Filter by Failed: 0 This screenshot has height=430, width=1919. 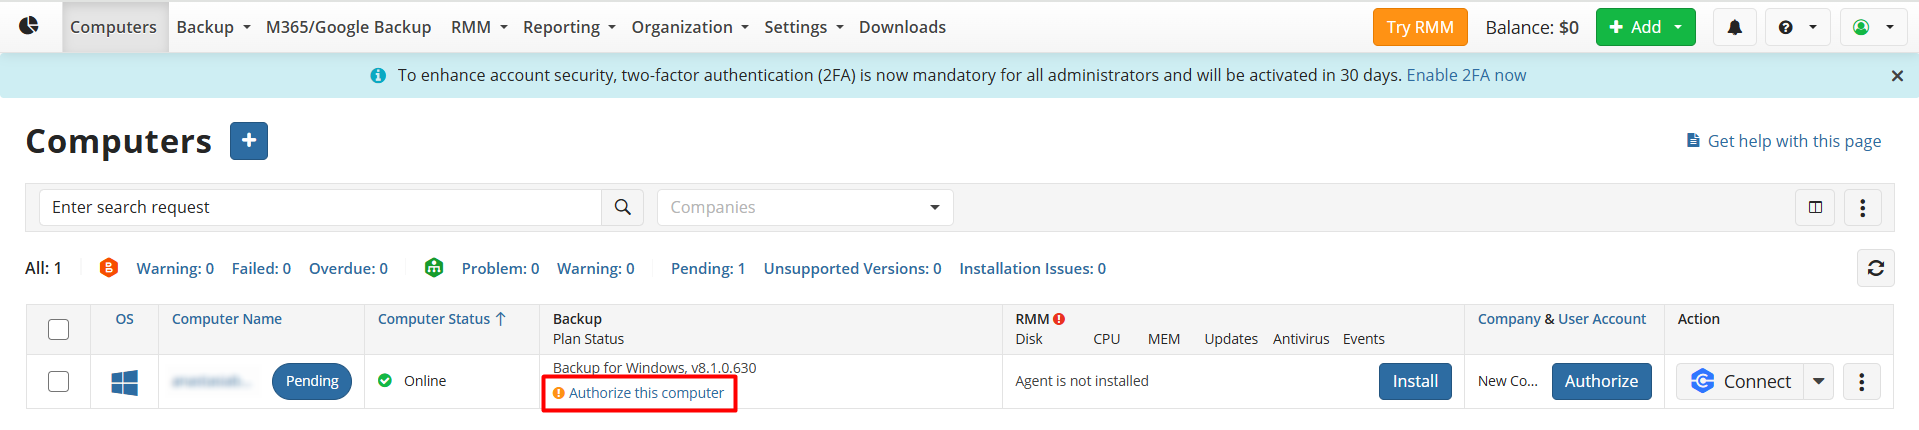[x=261, y=268]
